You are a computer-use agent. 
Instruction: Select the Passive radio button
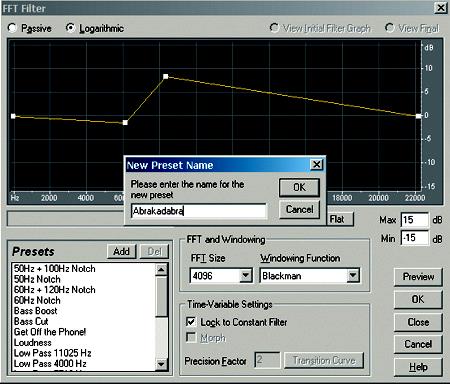coord(12,28)
